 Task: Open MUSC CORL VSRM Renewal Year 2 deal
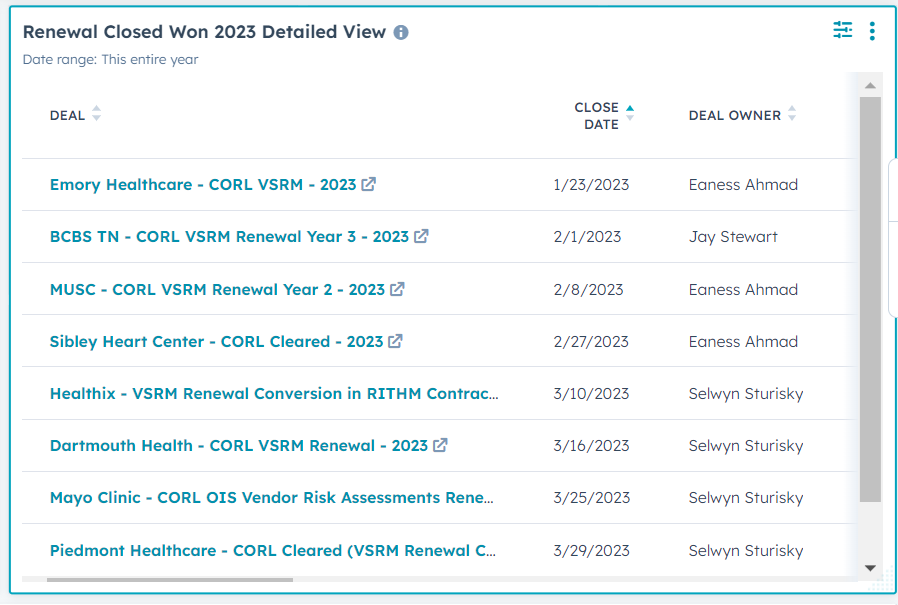click(216, 289)
